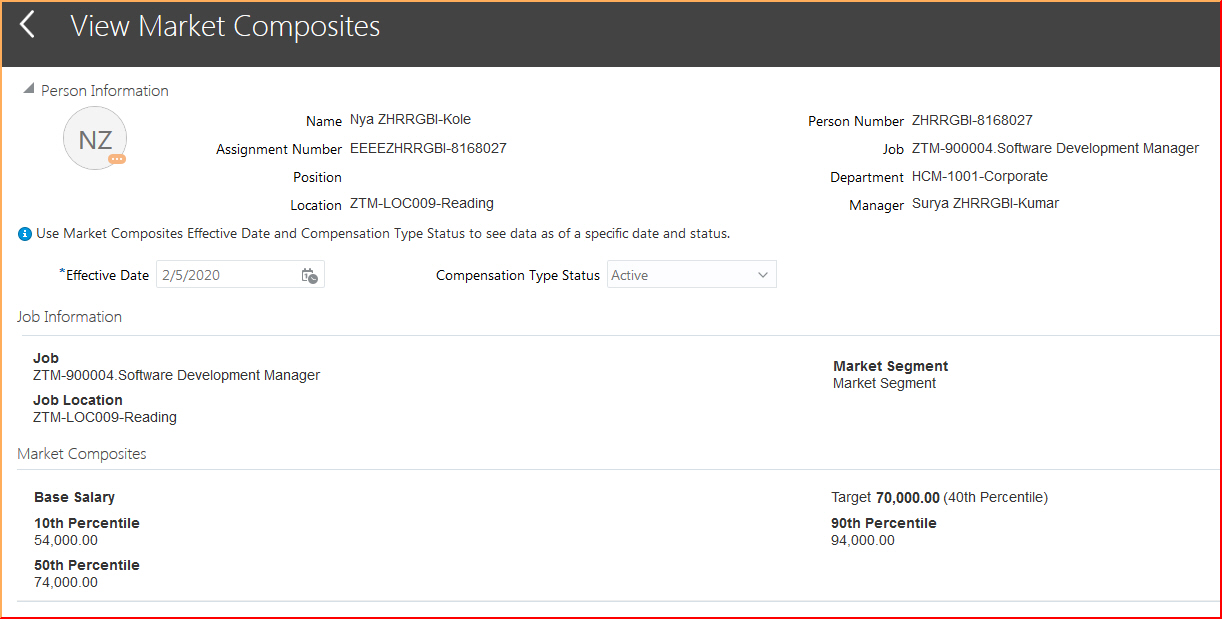The image size is (1222, 619).
Task: Click the back arrow in the header
Action: tap(28, 26)
